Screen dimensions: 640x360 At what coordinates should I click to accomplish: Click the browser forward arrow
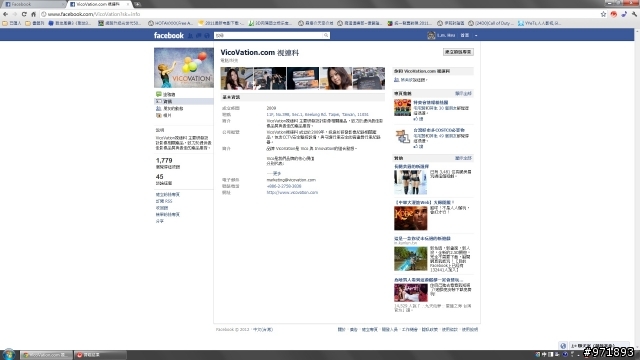tap(15, 14)
